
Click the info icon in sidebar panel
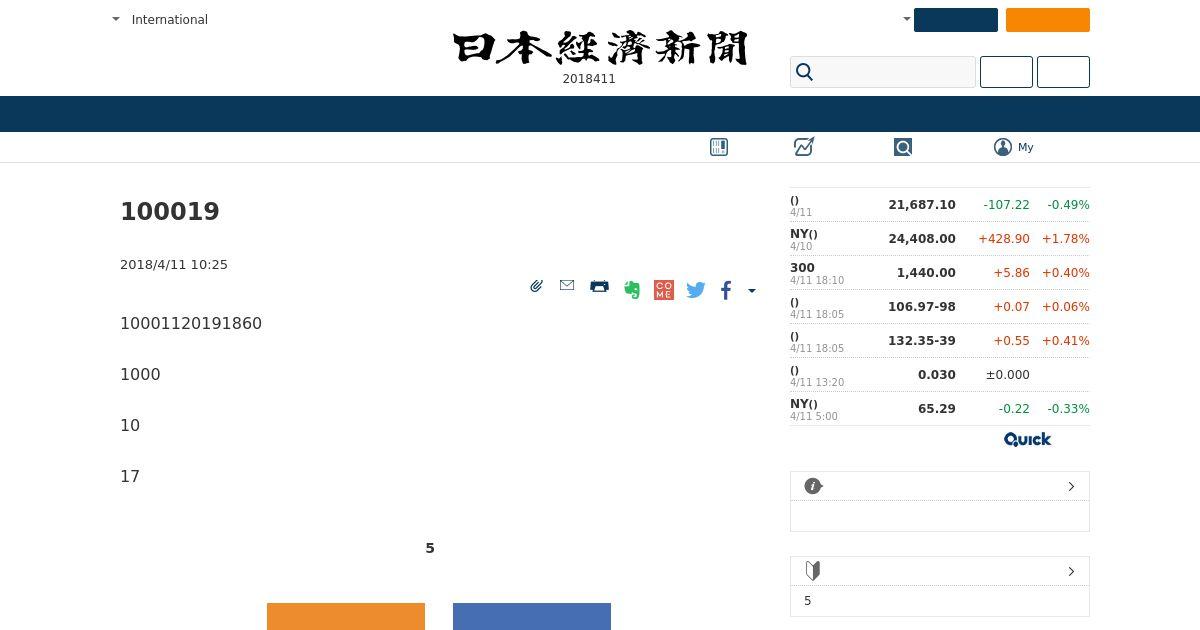click(x=813, y=486)
